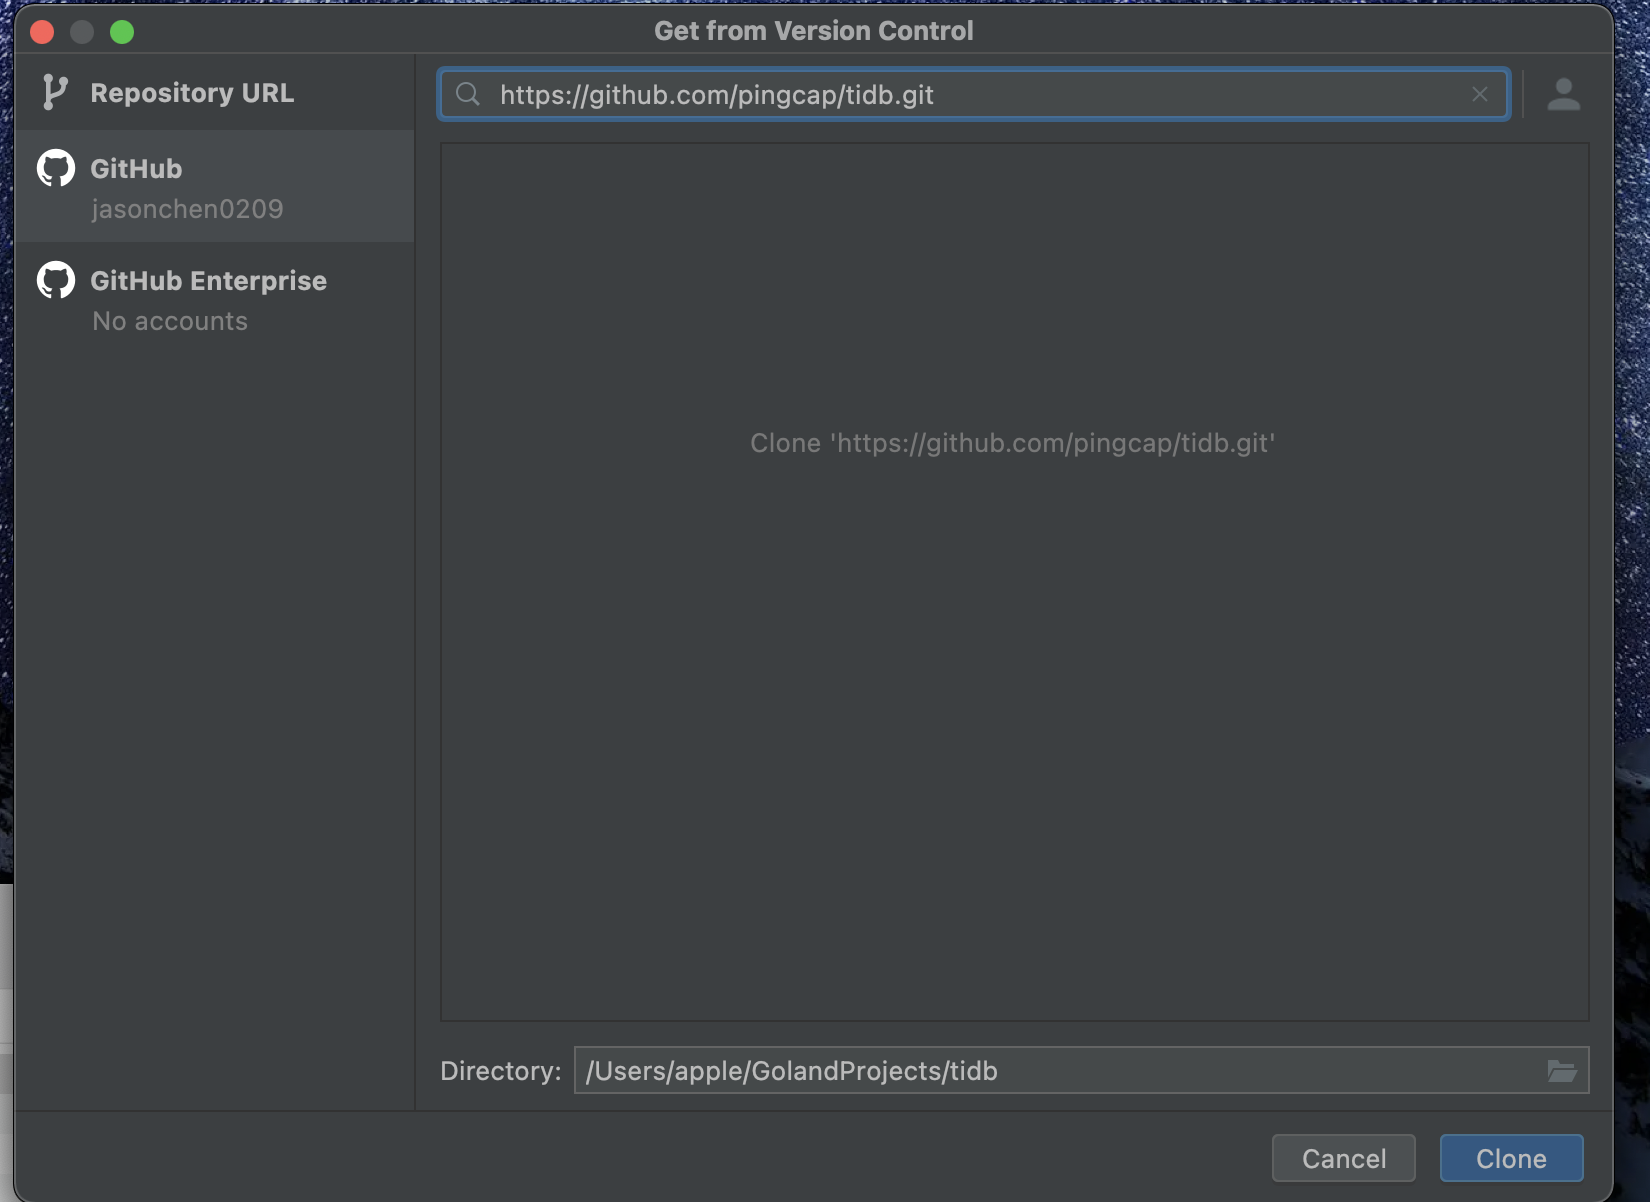Browse for directory using the folder icon
Viewport: 1650px width, 1202px height.
1561,1071
